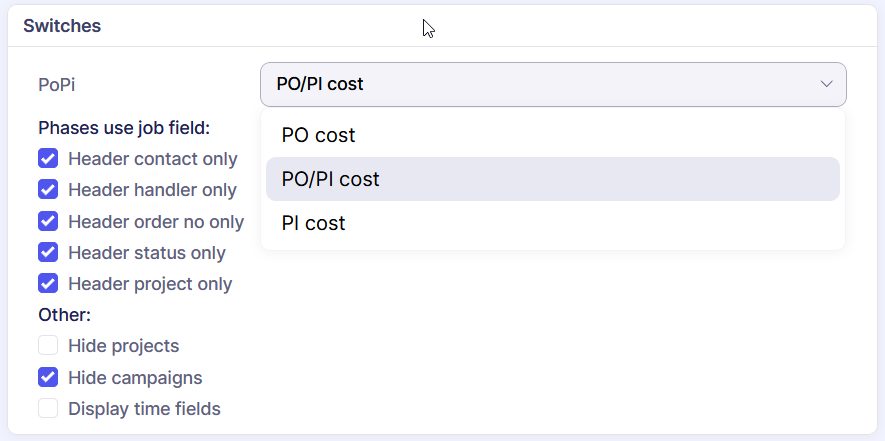
Task: Disable the 'Header order no only' checkbox
Action: [48, 221]
